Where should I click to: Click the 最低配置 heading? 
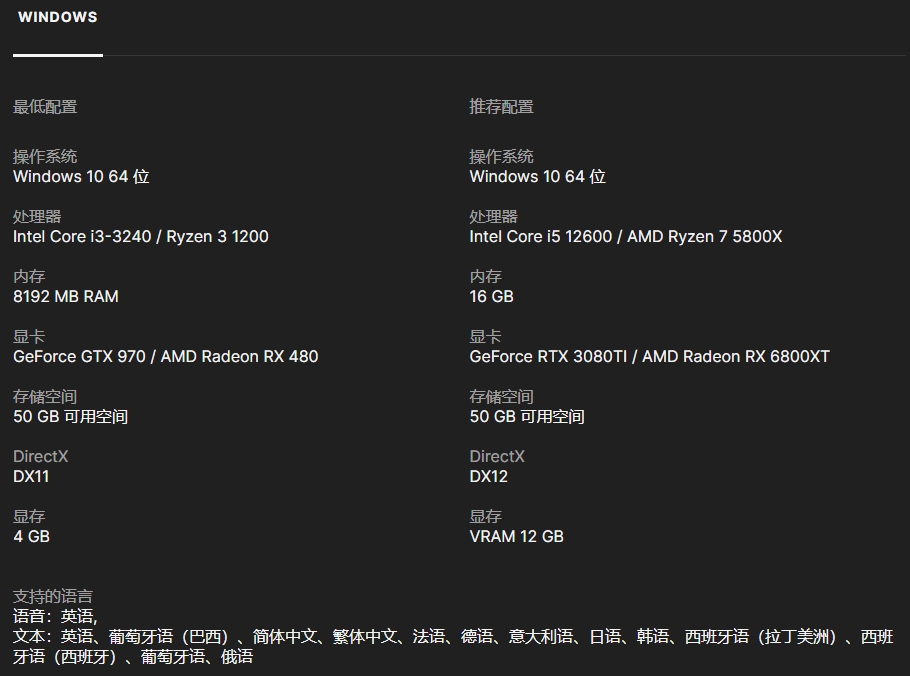[x=45, y=107]
